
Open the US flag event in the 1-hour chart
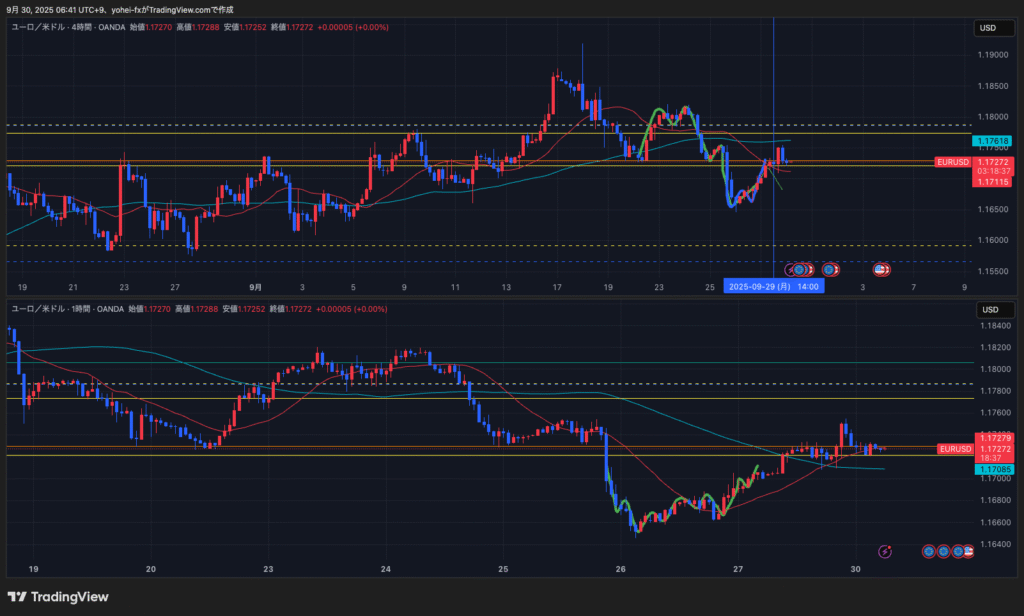[968, 551]
